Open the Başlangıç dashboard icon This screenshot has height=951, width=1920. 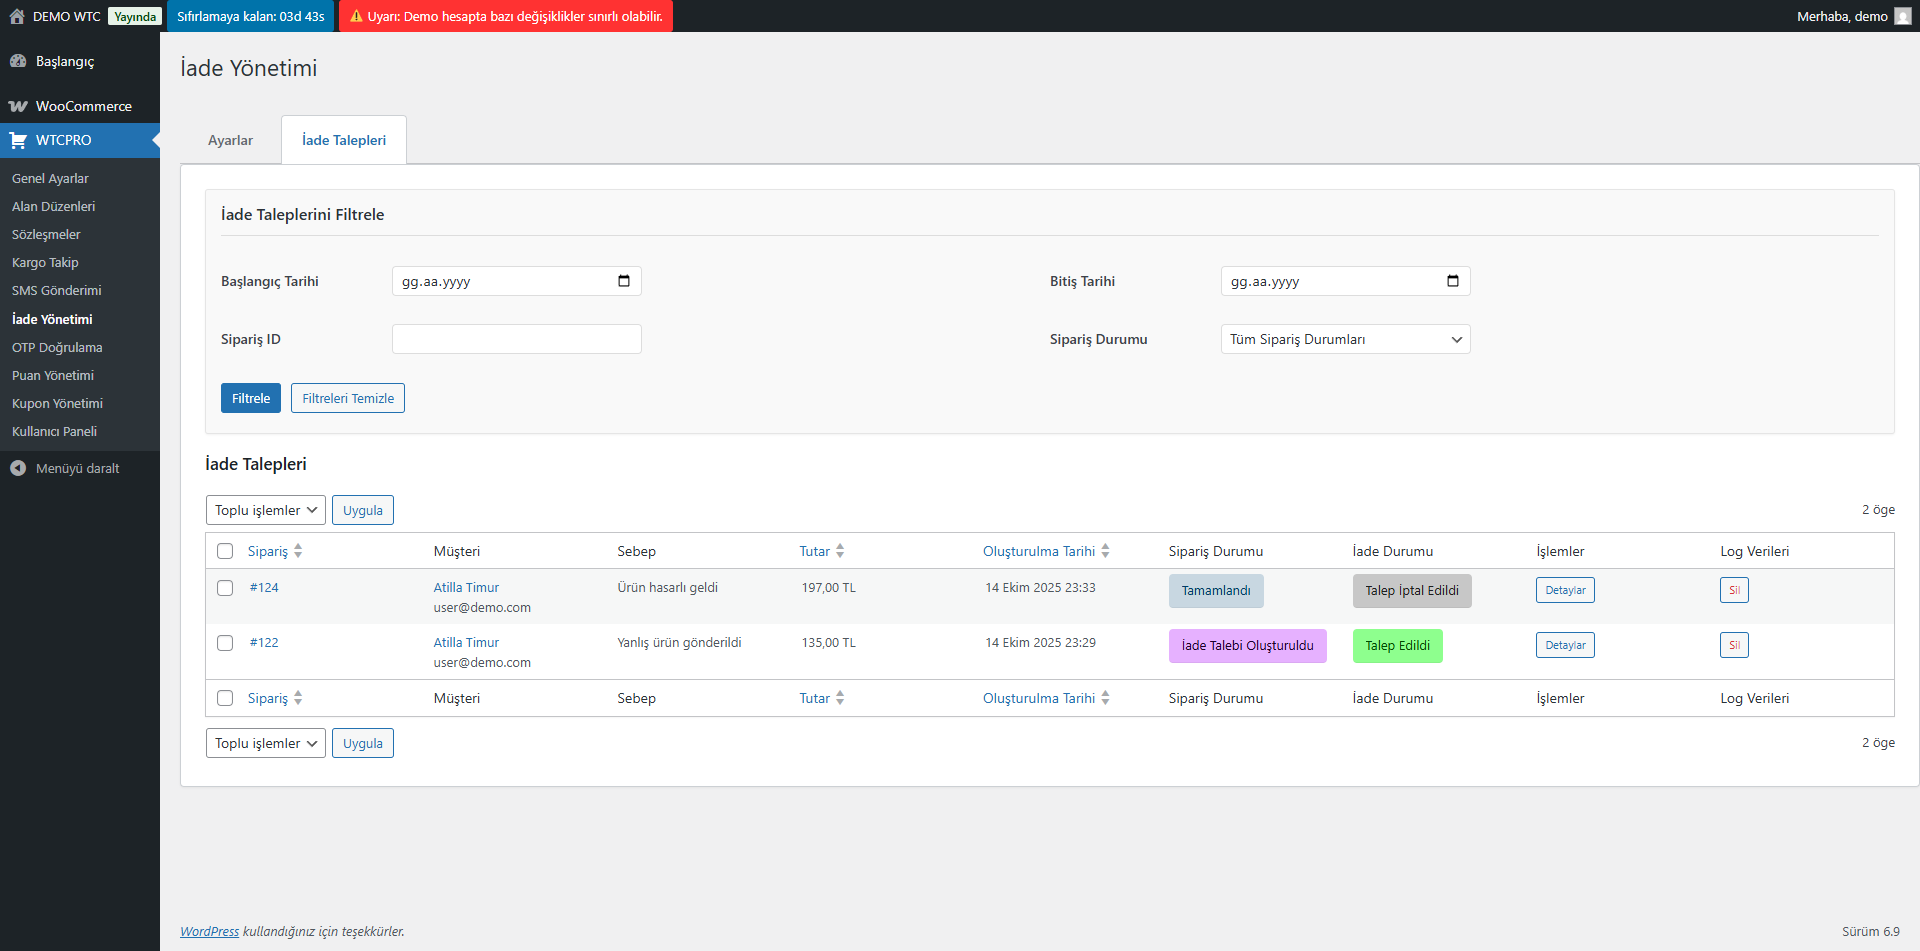pyautogui.click(x=18, y=61)
